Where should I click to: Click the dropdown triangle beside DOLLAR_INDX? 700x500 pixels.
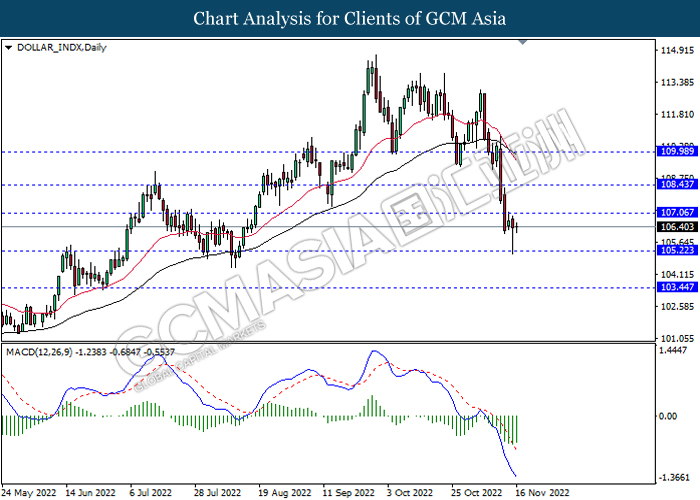click(x=8, y=48)
